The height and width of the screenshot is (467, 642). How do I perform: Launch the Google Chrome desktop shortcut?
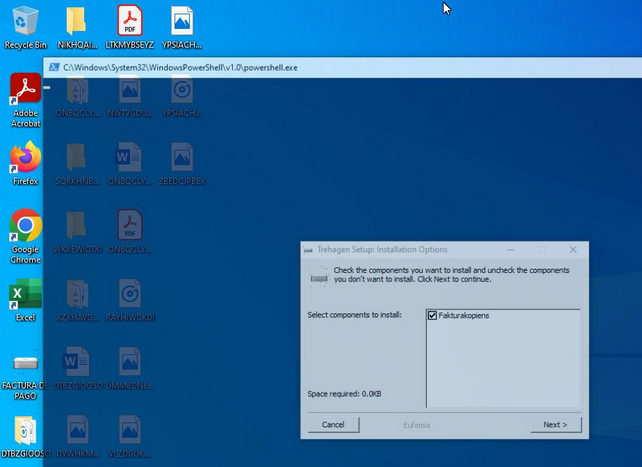click(25, 236)
